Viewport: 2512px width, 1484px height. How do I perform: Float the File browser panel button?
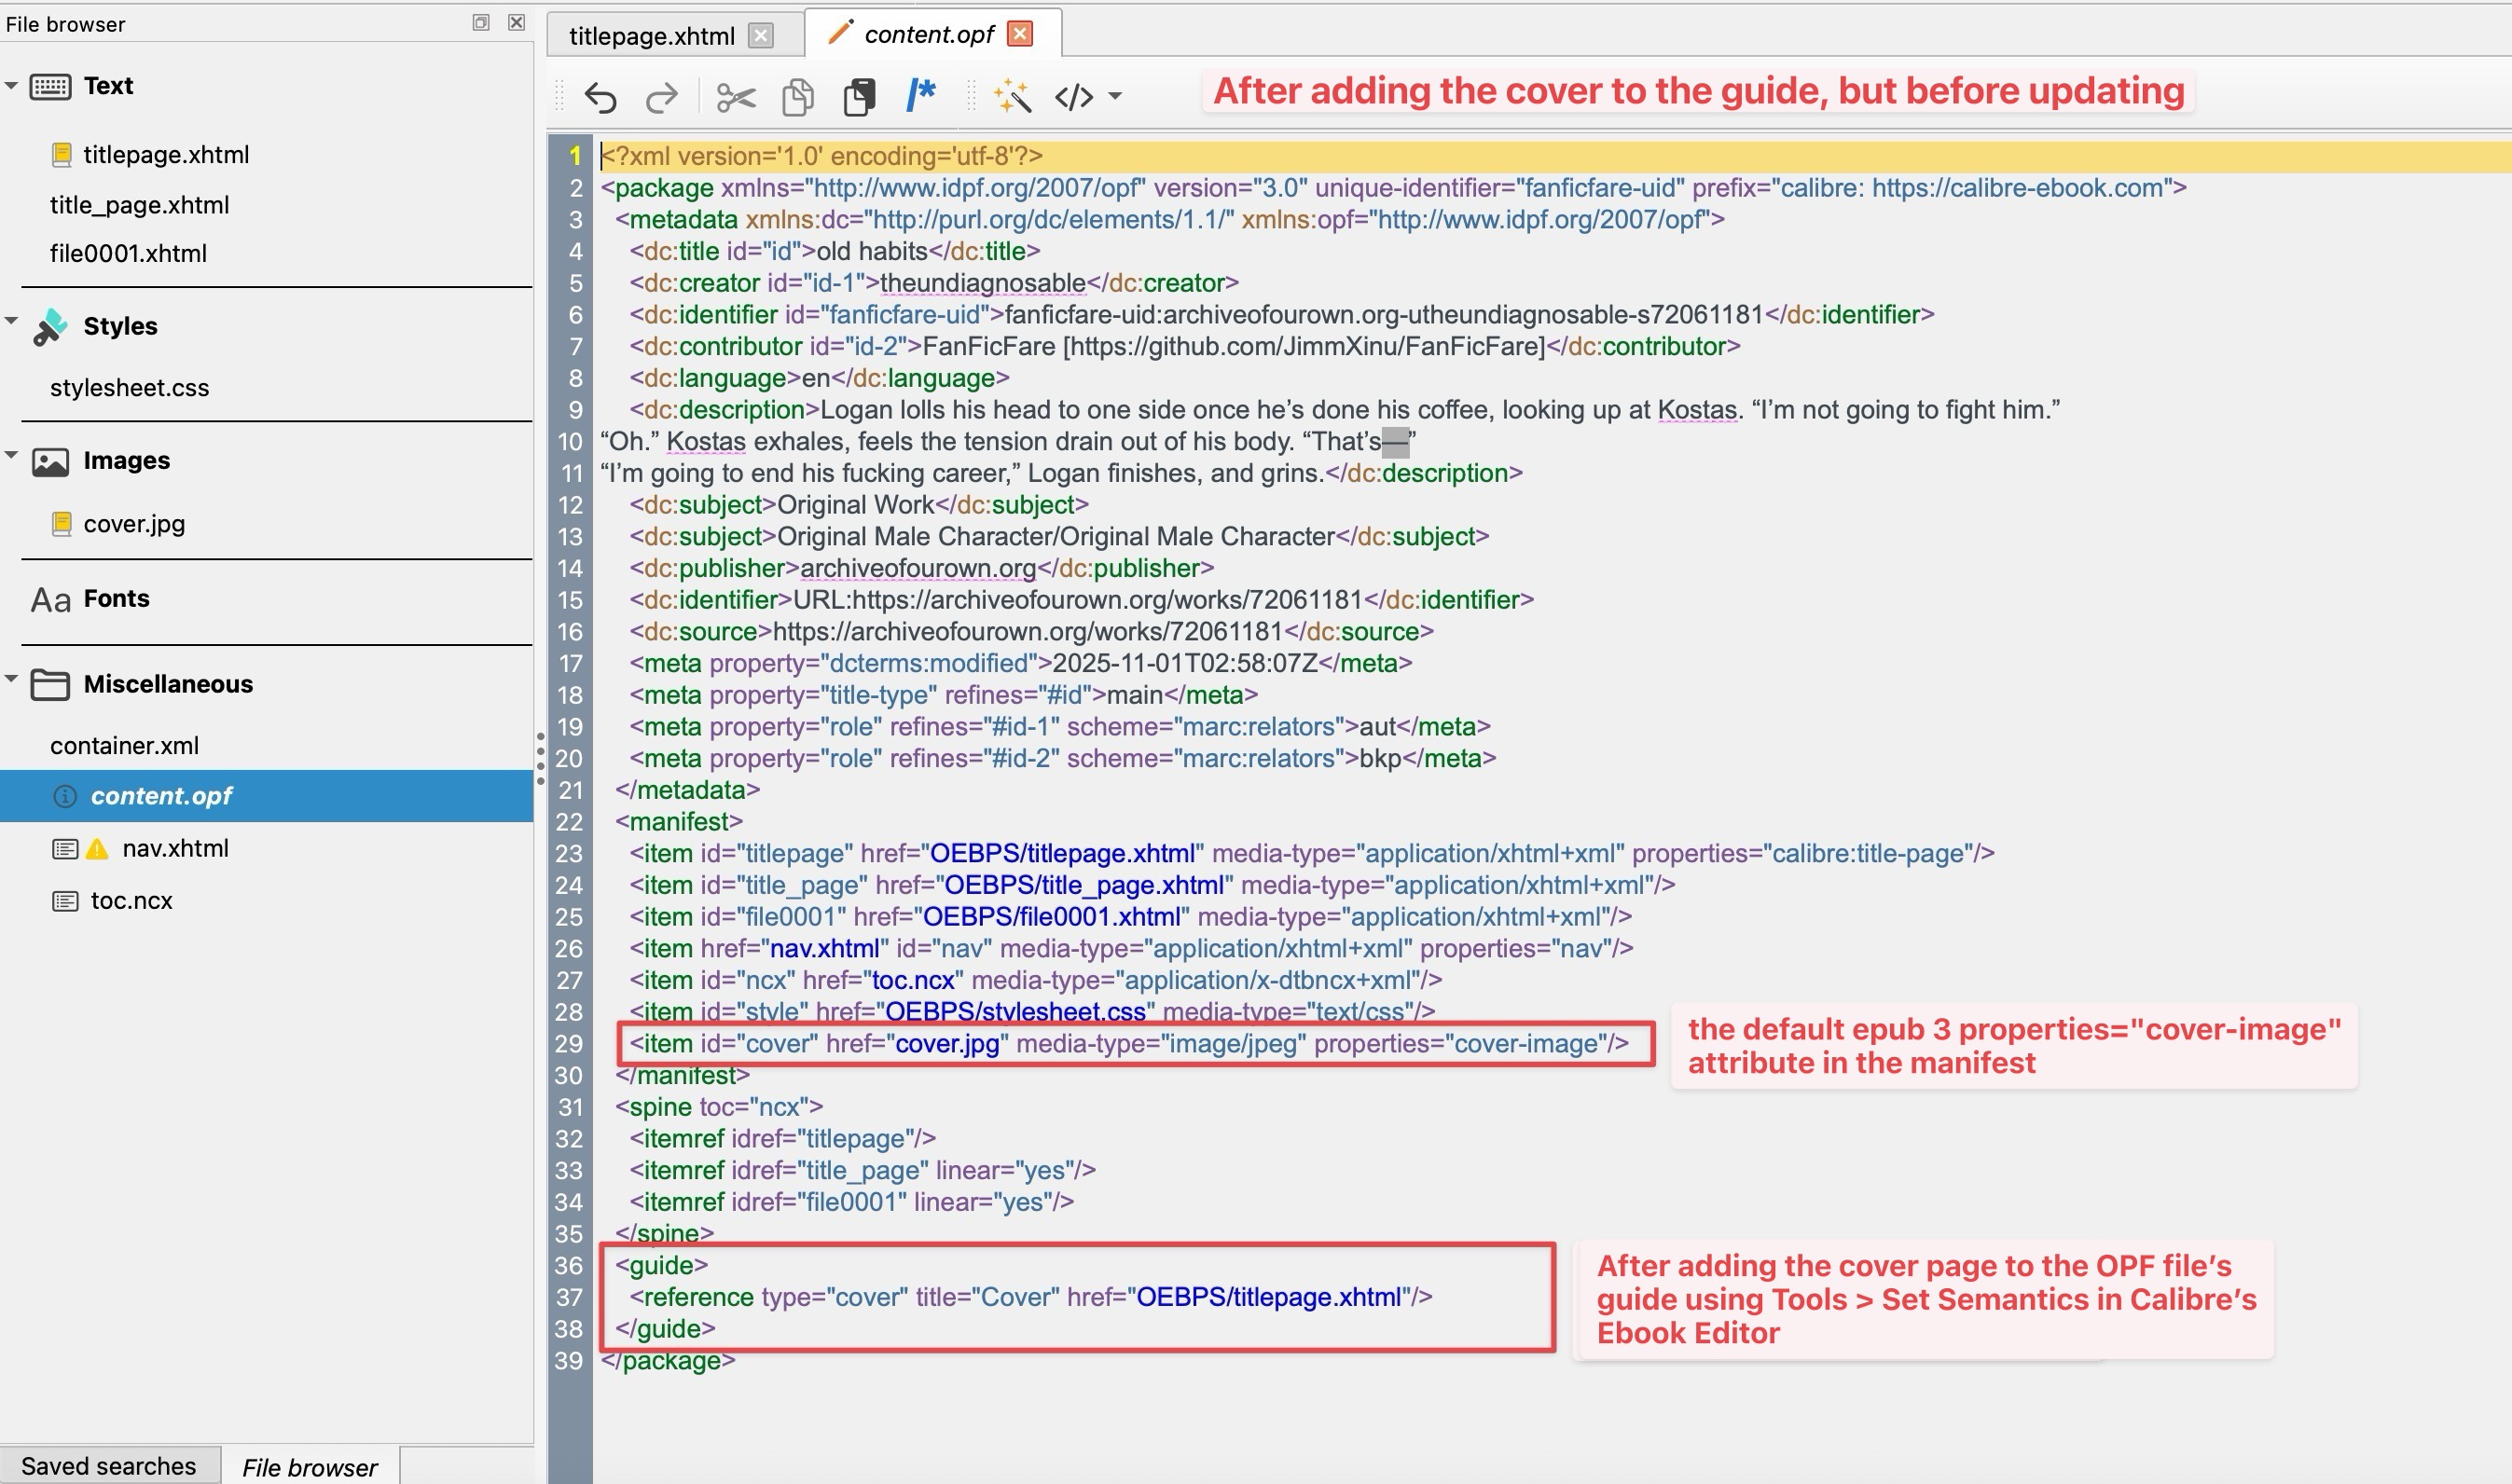point(481,22)
